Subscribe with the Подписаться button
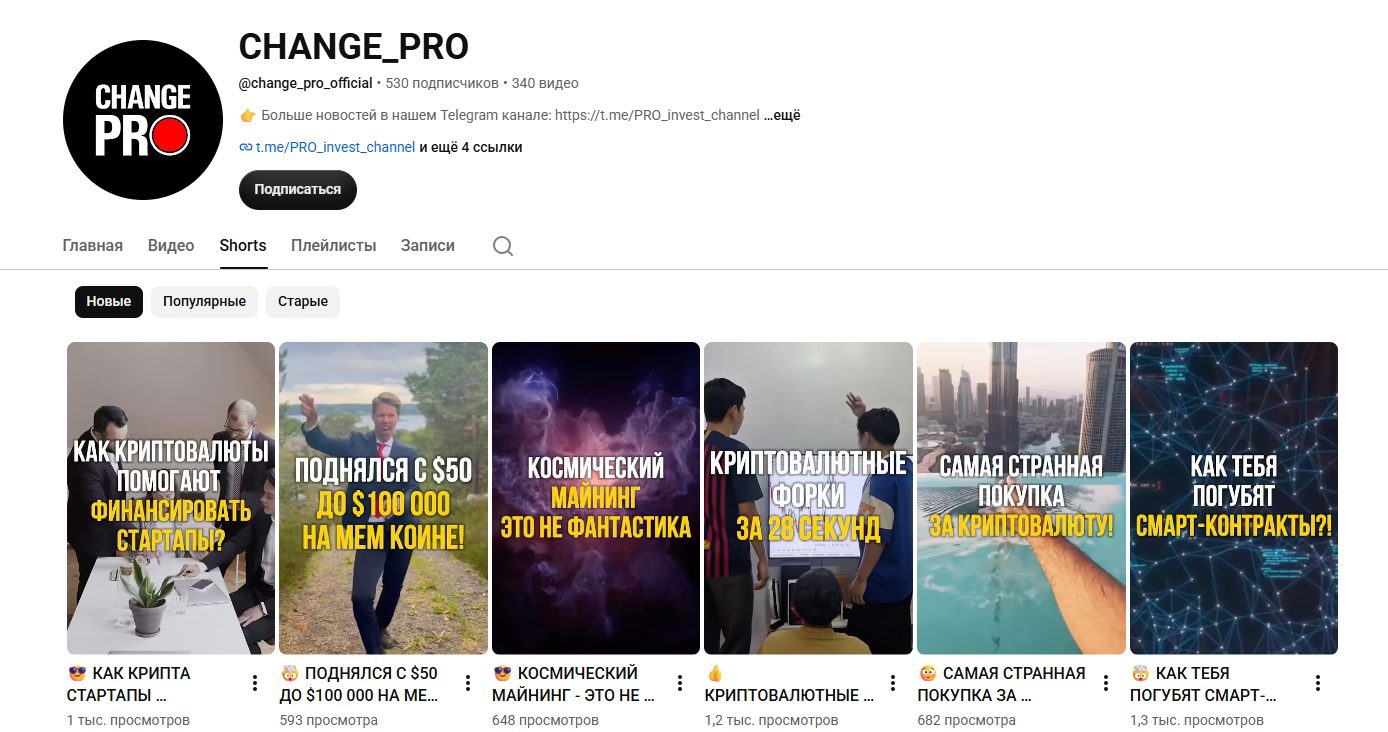Screen dimensions: 1388x732 [298, 190]
